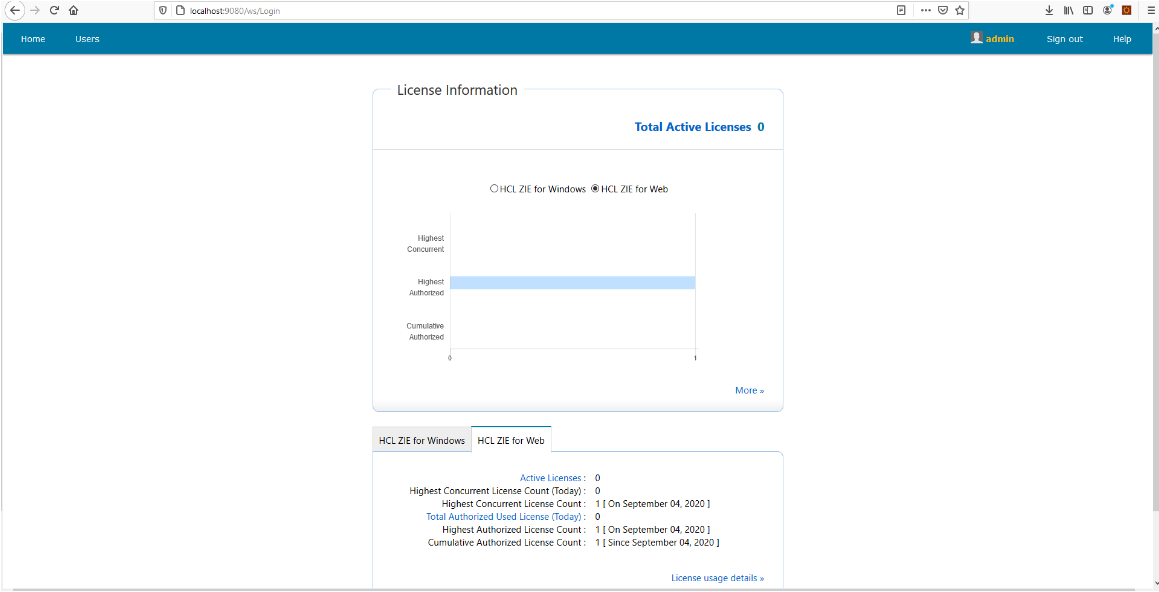
Task: Select the HCL ZIE for Web radio button
Action: (x=595, y=188)
